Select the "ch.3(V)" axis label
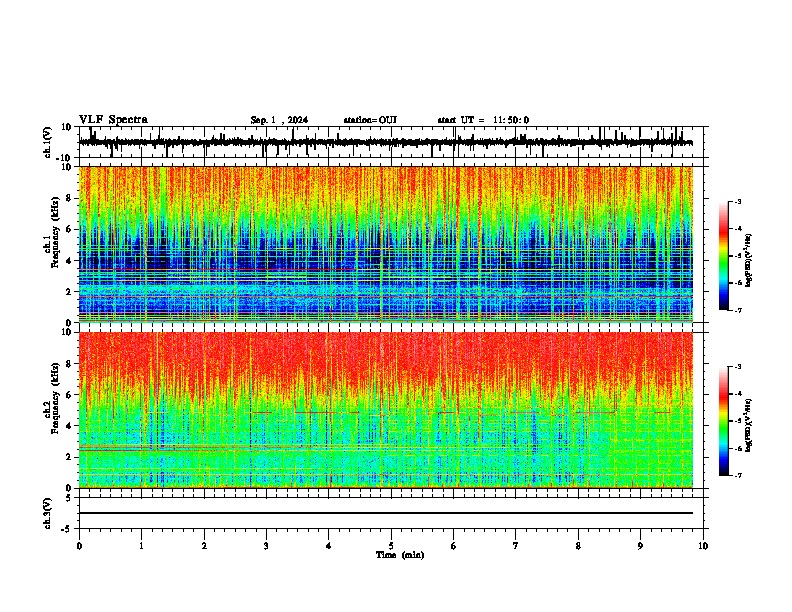The image size is (792, 612). pos(48,513)
